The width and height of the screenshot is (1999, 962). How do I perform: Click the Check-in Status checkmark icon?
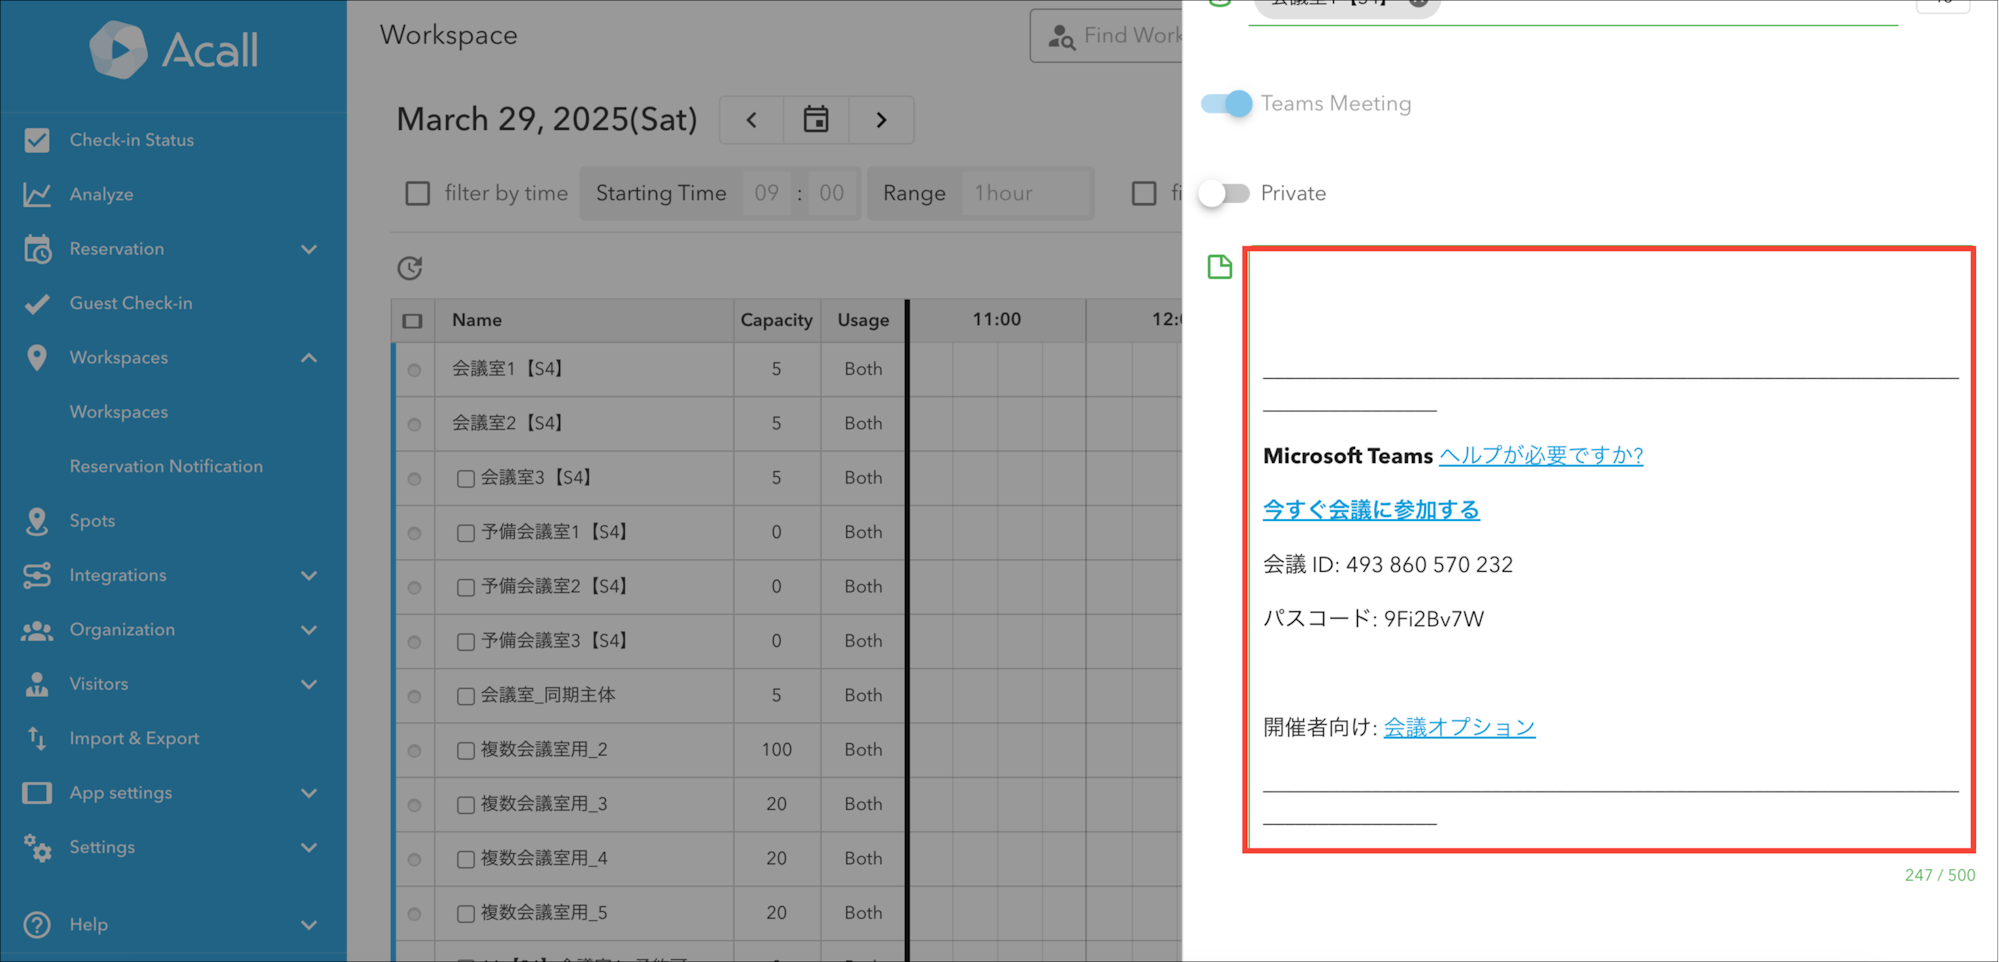37,140
